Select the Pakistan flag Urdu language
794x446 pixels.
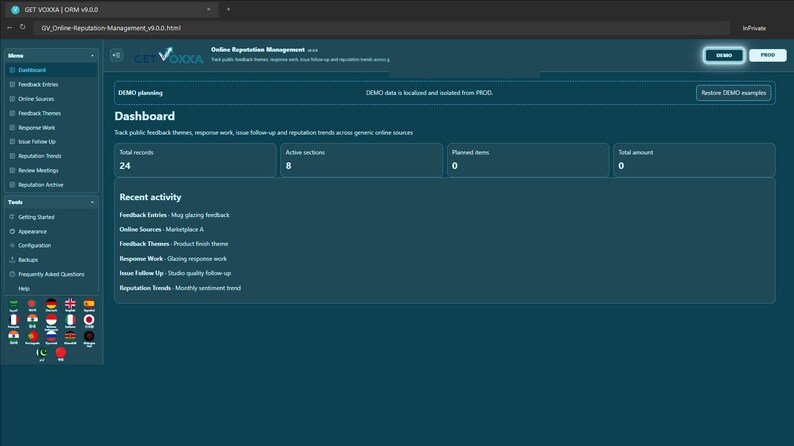pos(42,353)
